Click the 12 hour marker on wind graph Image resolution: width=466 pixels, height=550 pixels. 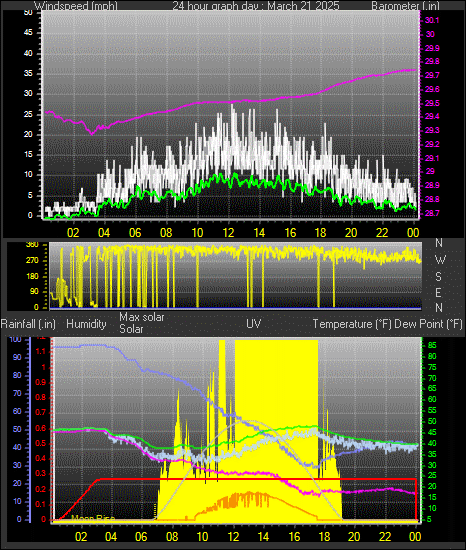point(228,233)
